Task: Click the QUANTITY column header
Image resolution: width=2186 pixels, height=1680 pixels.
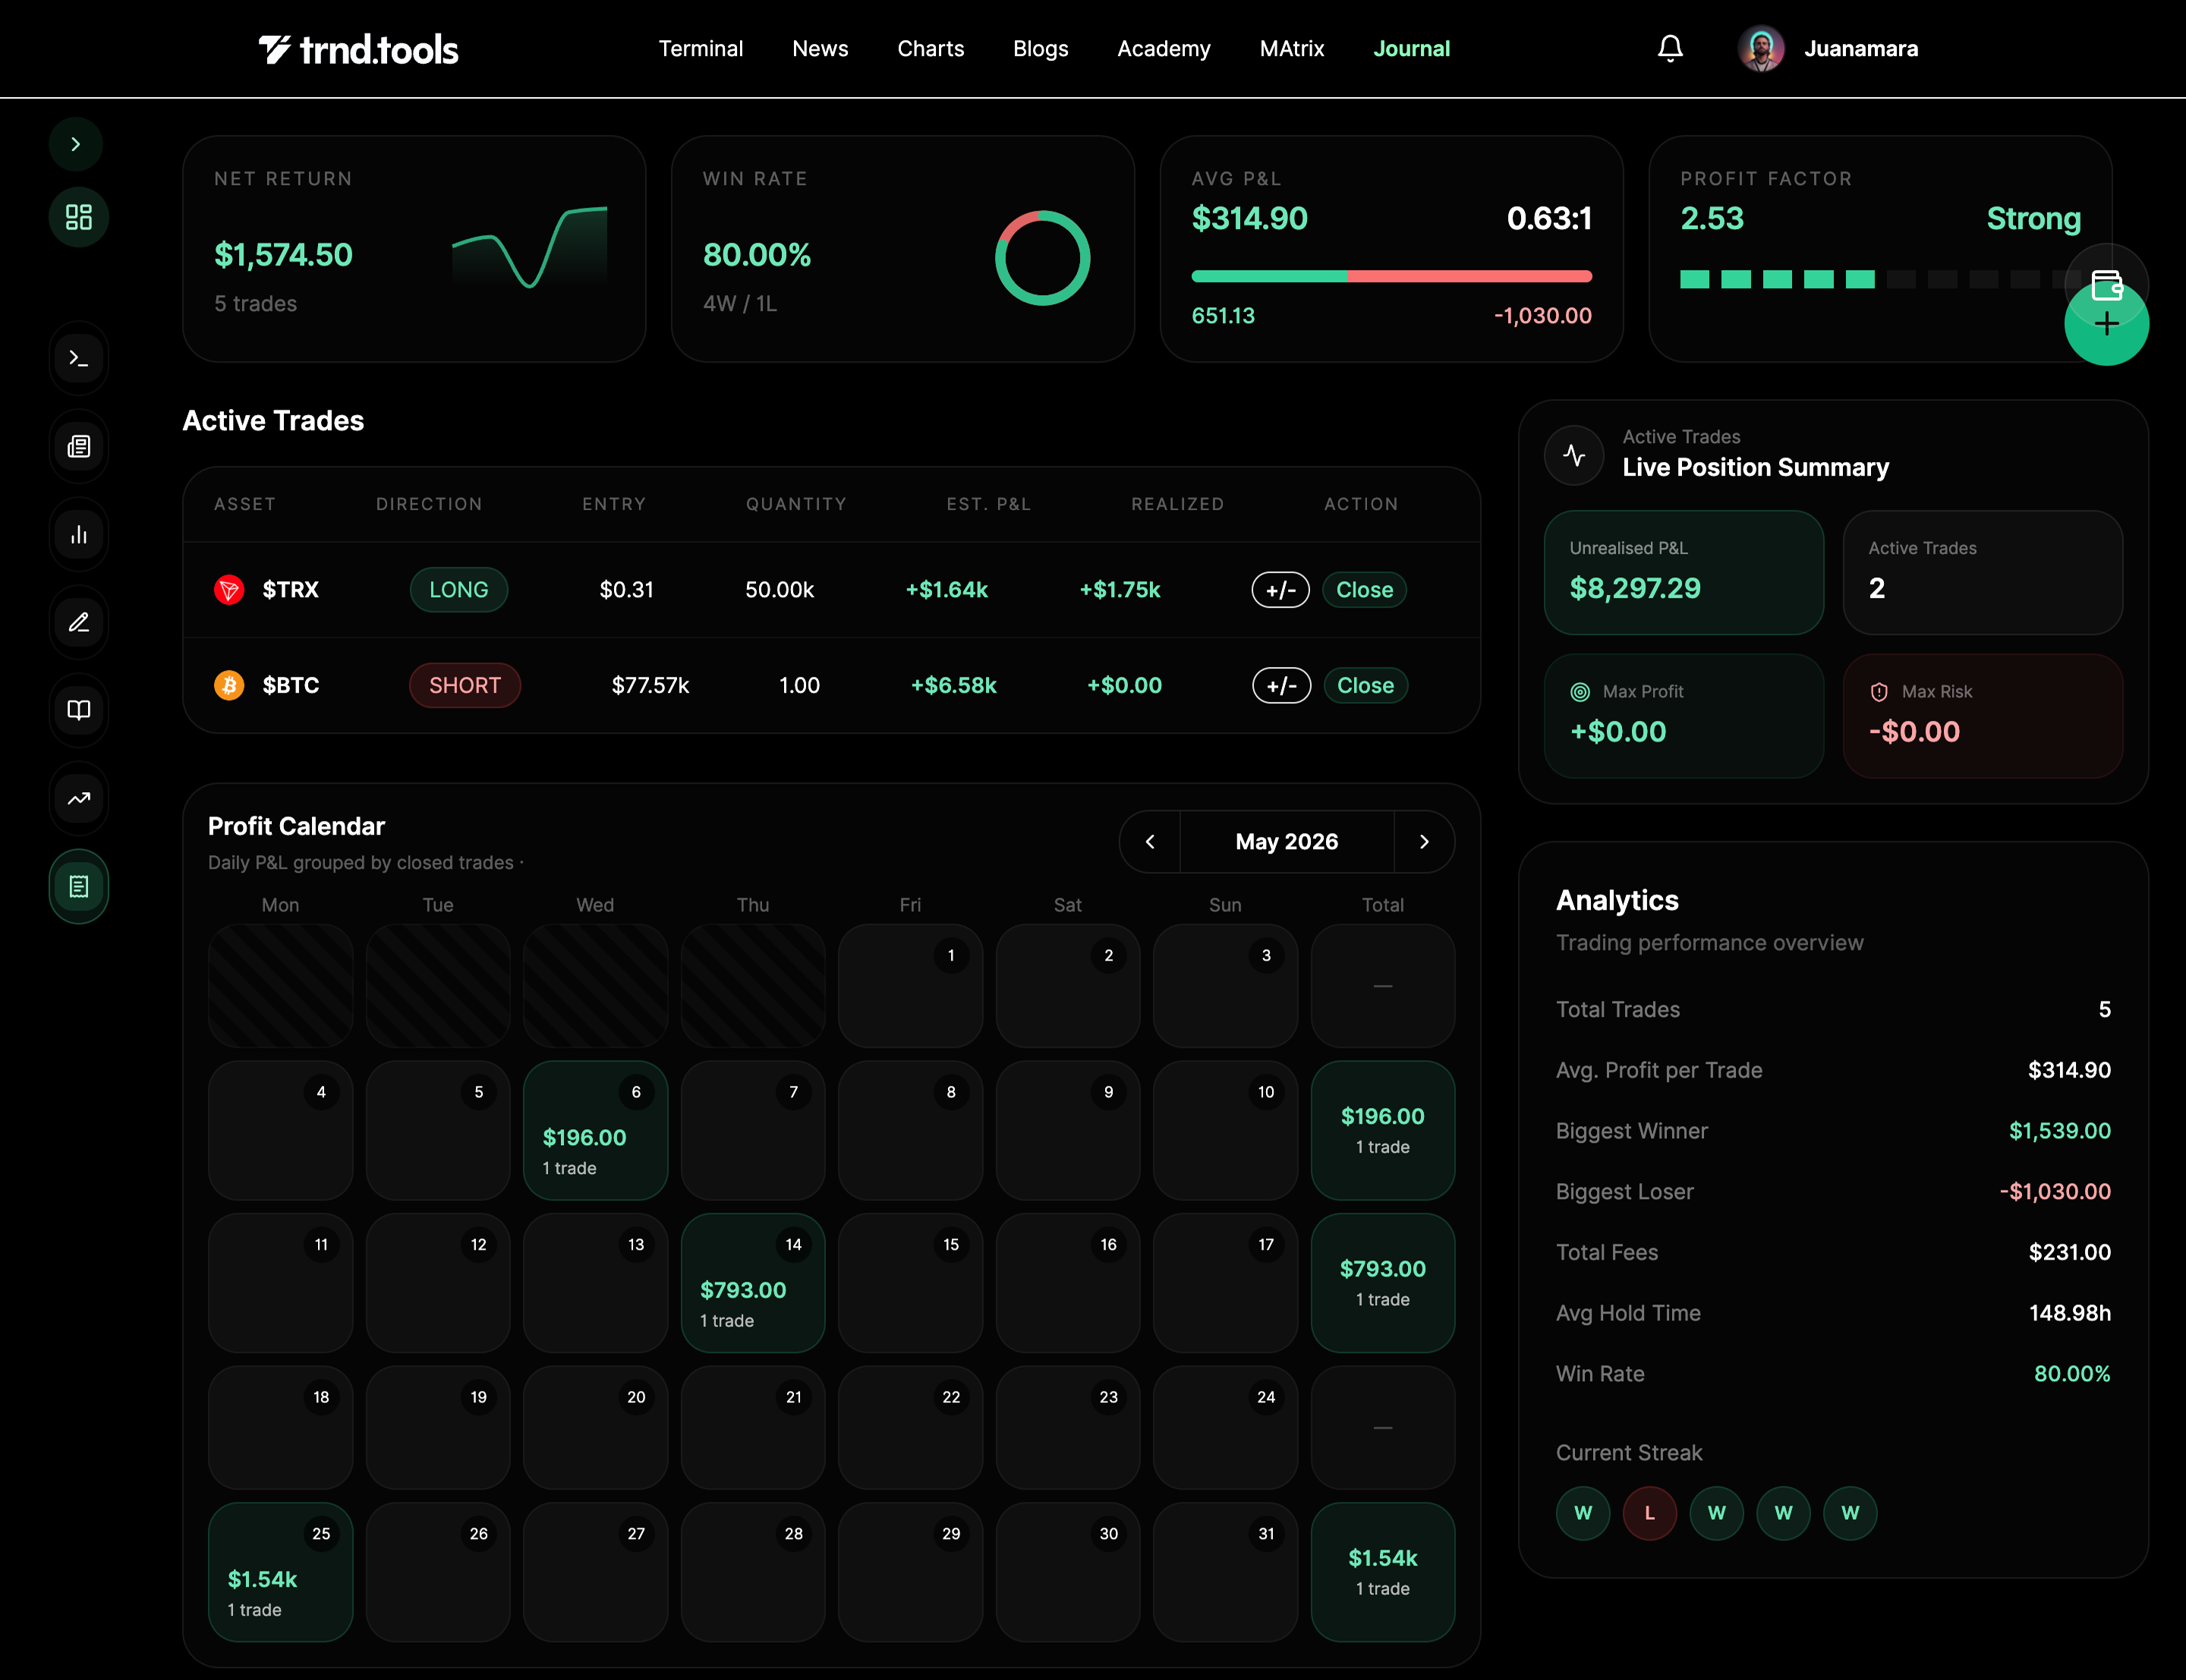Action: click(x=796, y=504)
